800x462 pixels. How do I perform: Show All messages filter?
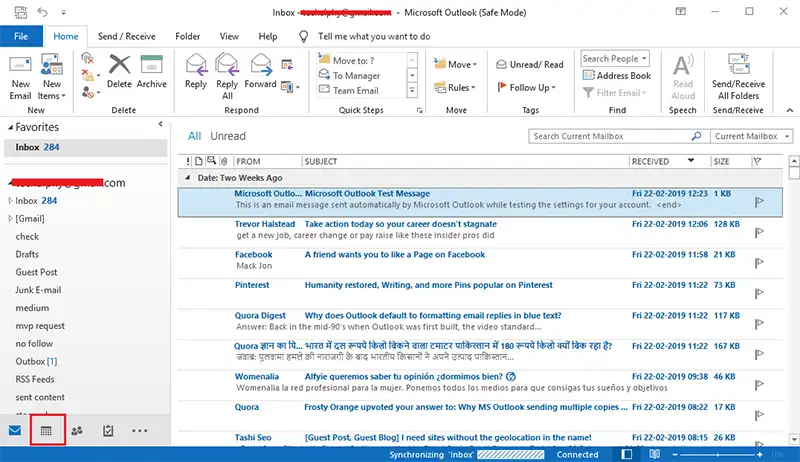click(x=194, y=136)
